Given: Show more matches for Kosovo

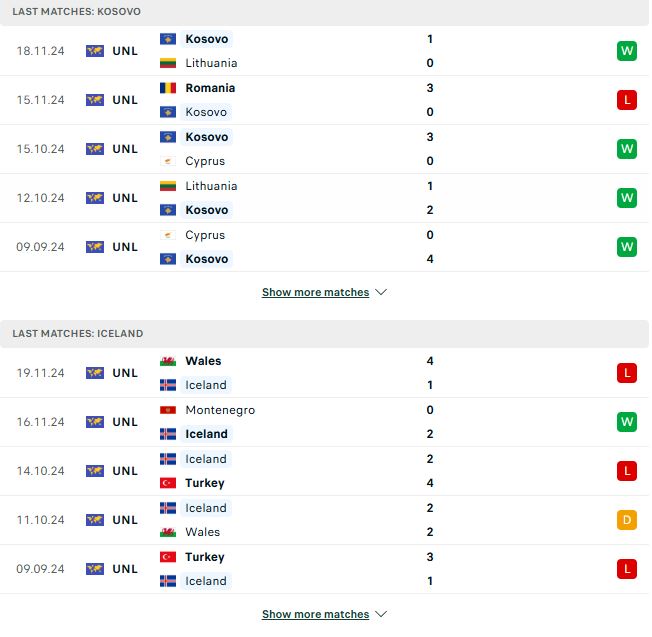Looking at the screenshot, I should click(315, 293).
